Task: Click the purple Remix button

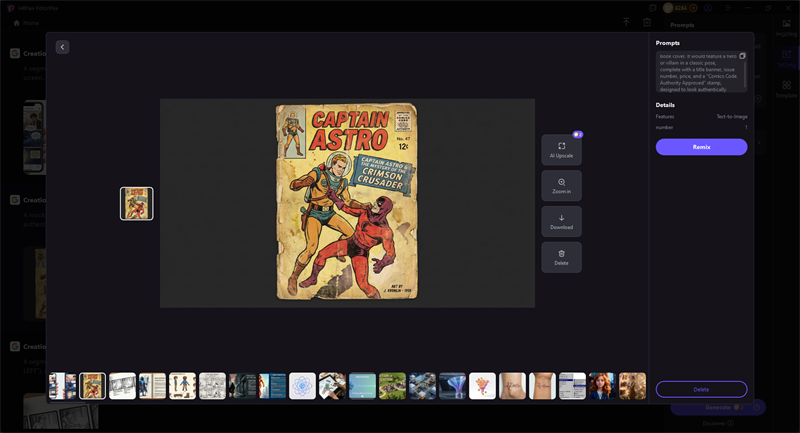Action: coord(701,147)
